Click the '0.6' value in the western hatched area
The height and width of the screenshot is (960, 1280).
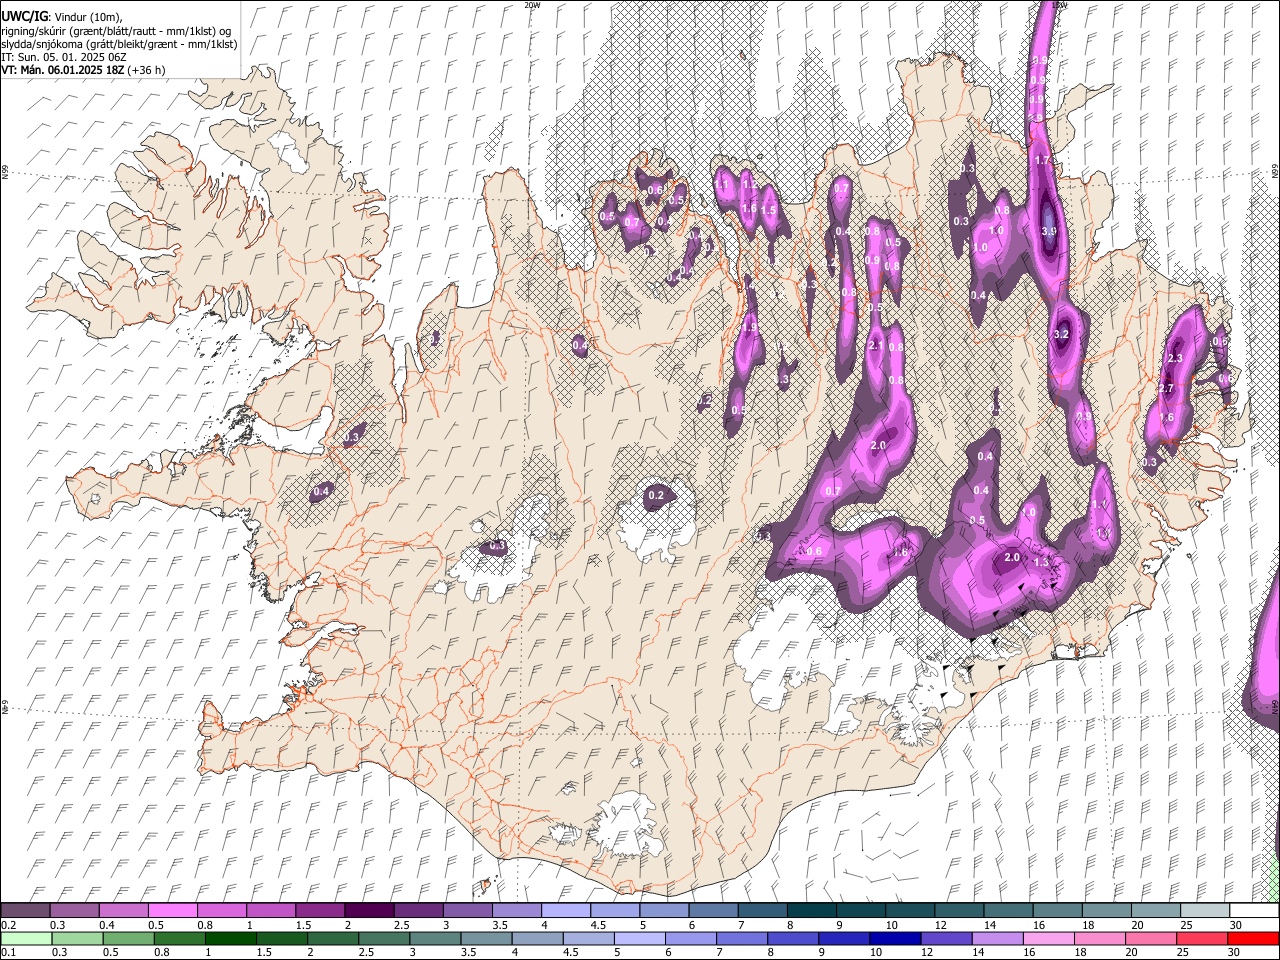coord(655,189)
